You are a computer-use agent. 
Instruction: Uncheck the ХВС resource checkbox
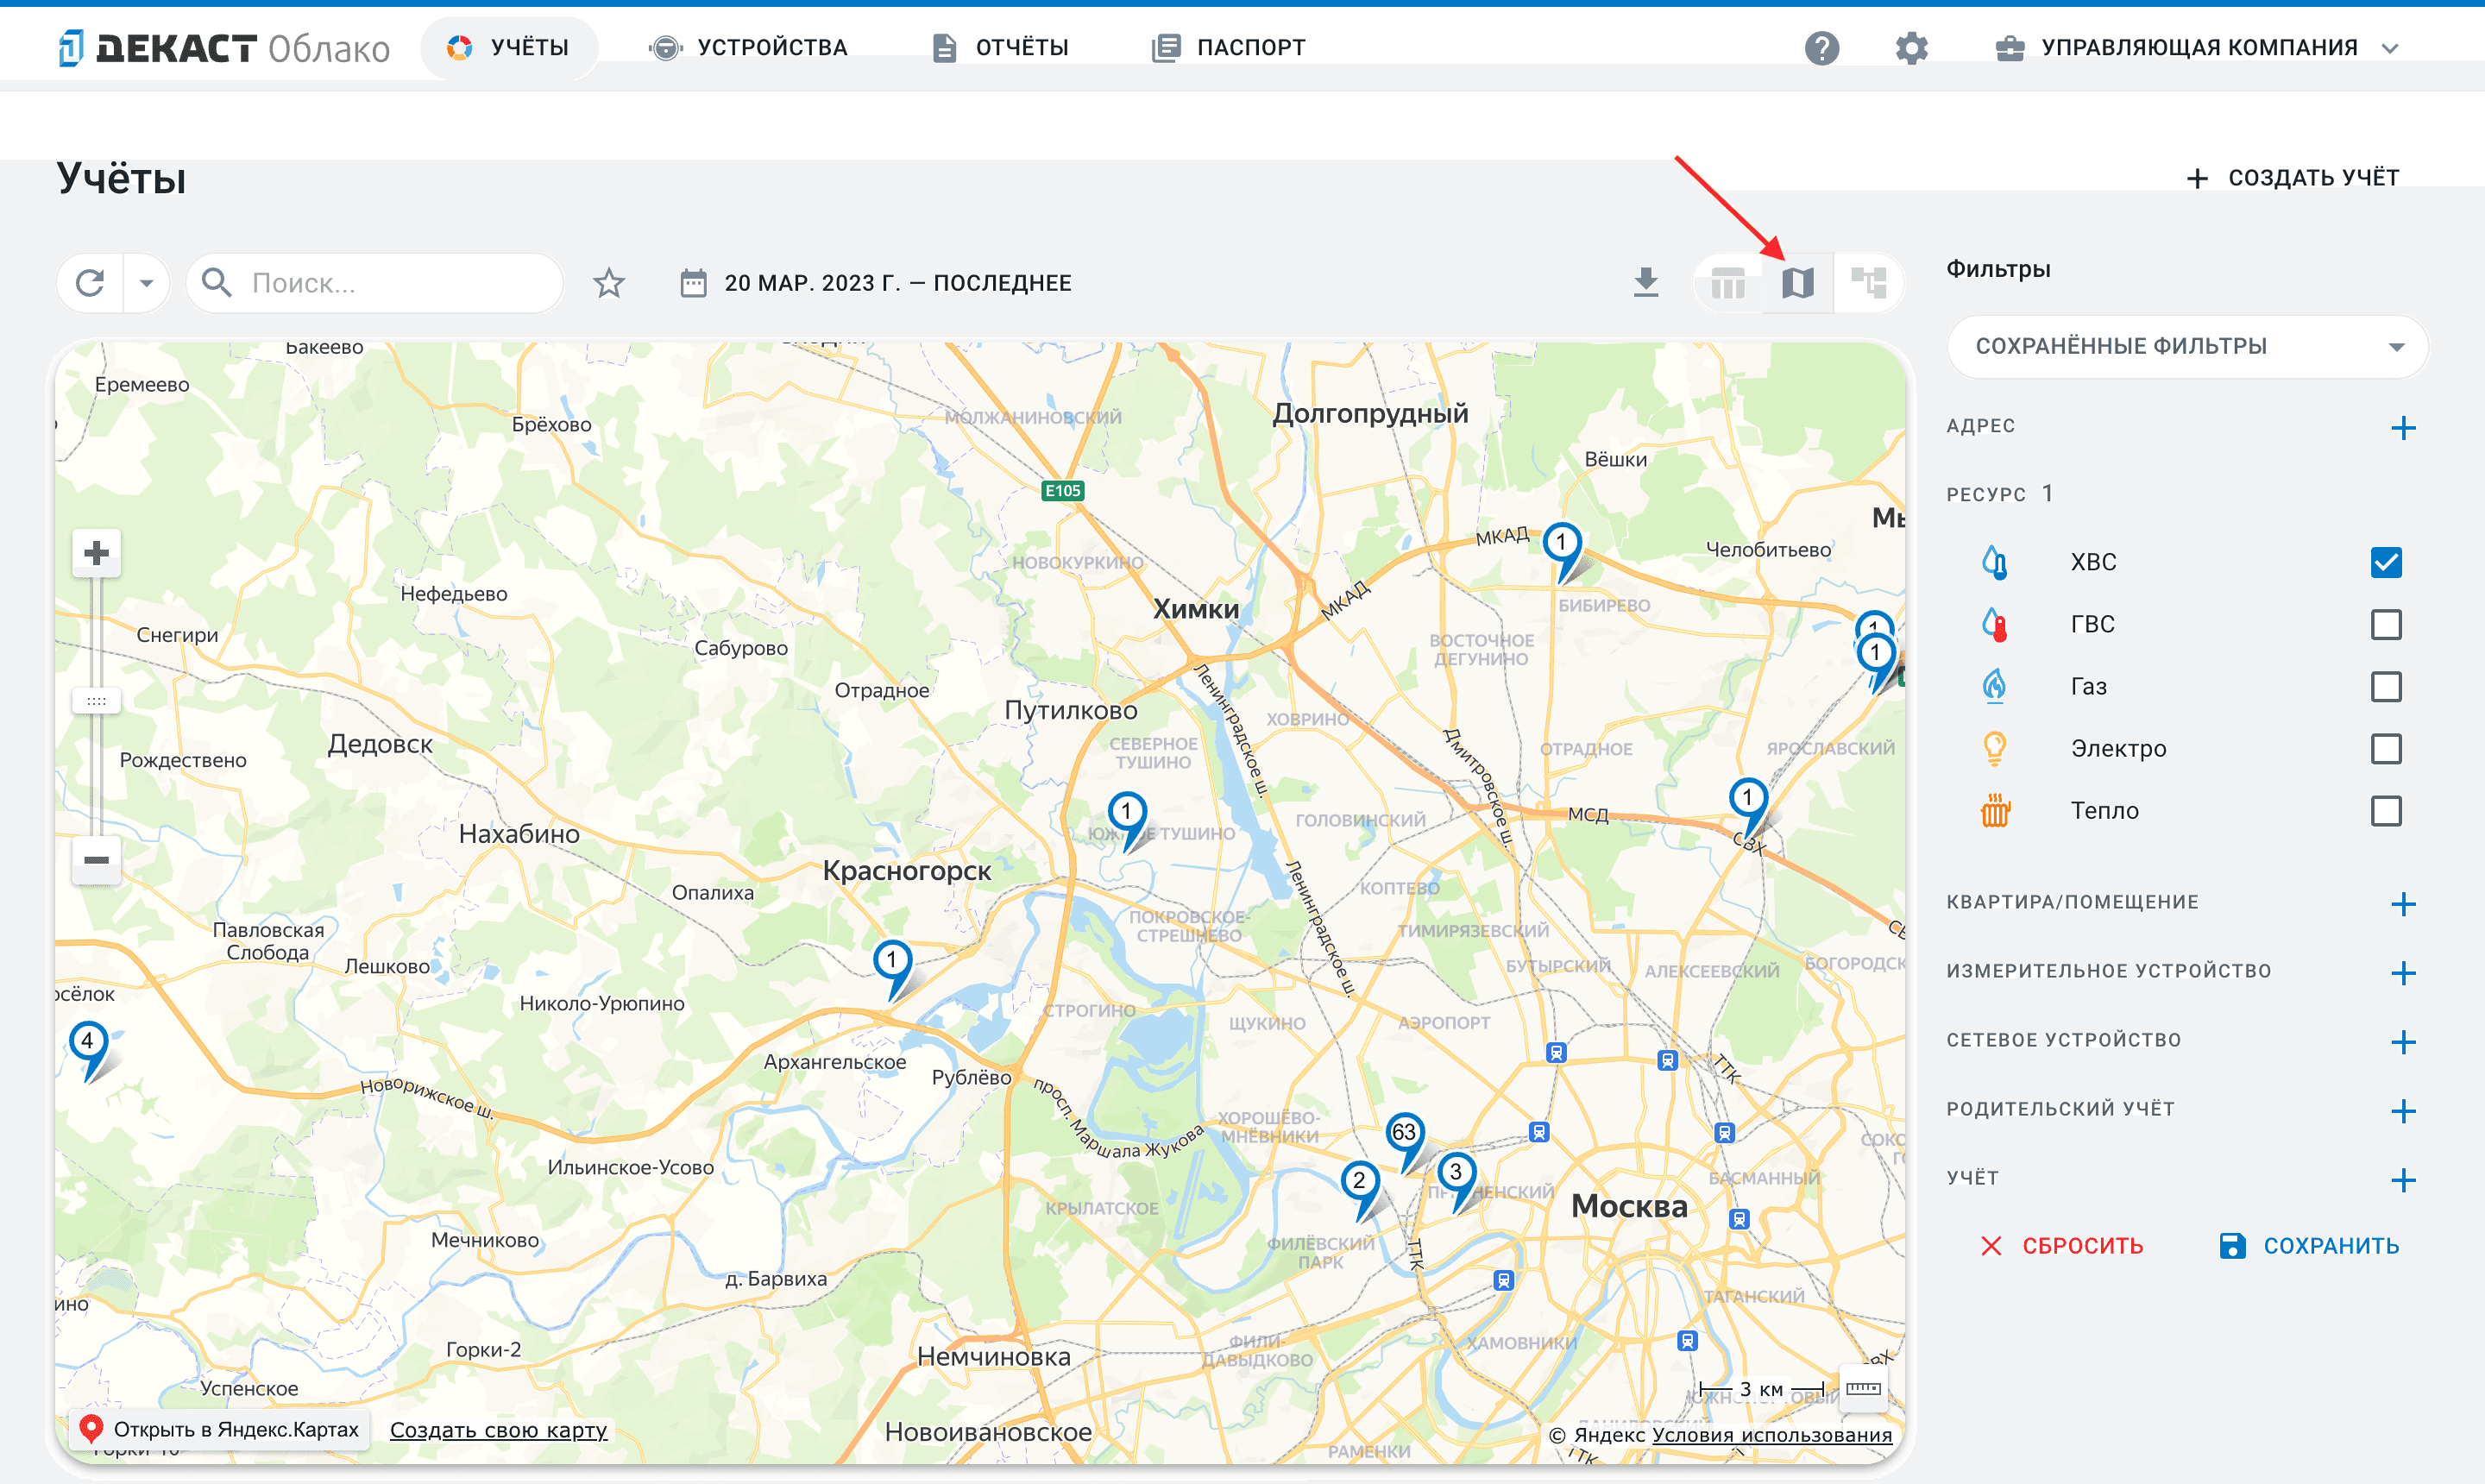point(2386,562)
